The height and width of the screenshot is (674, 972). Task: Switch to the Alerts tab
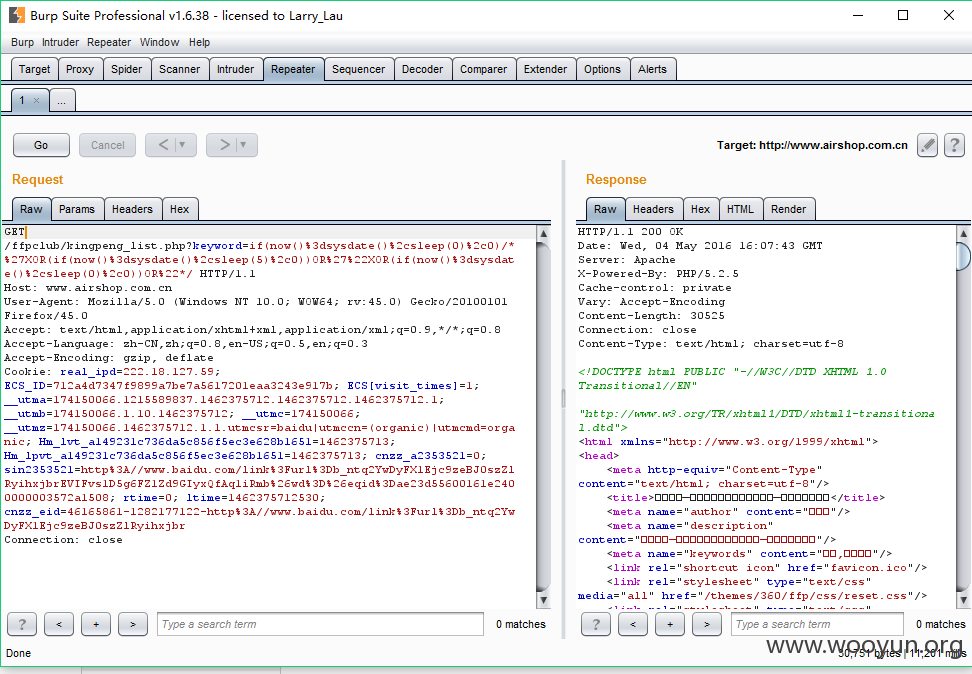[x=652, y=69]
